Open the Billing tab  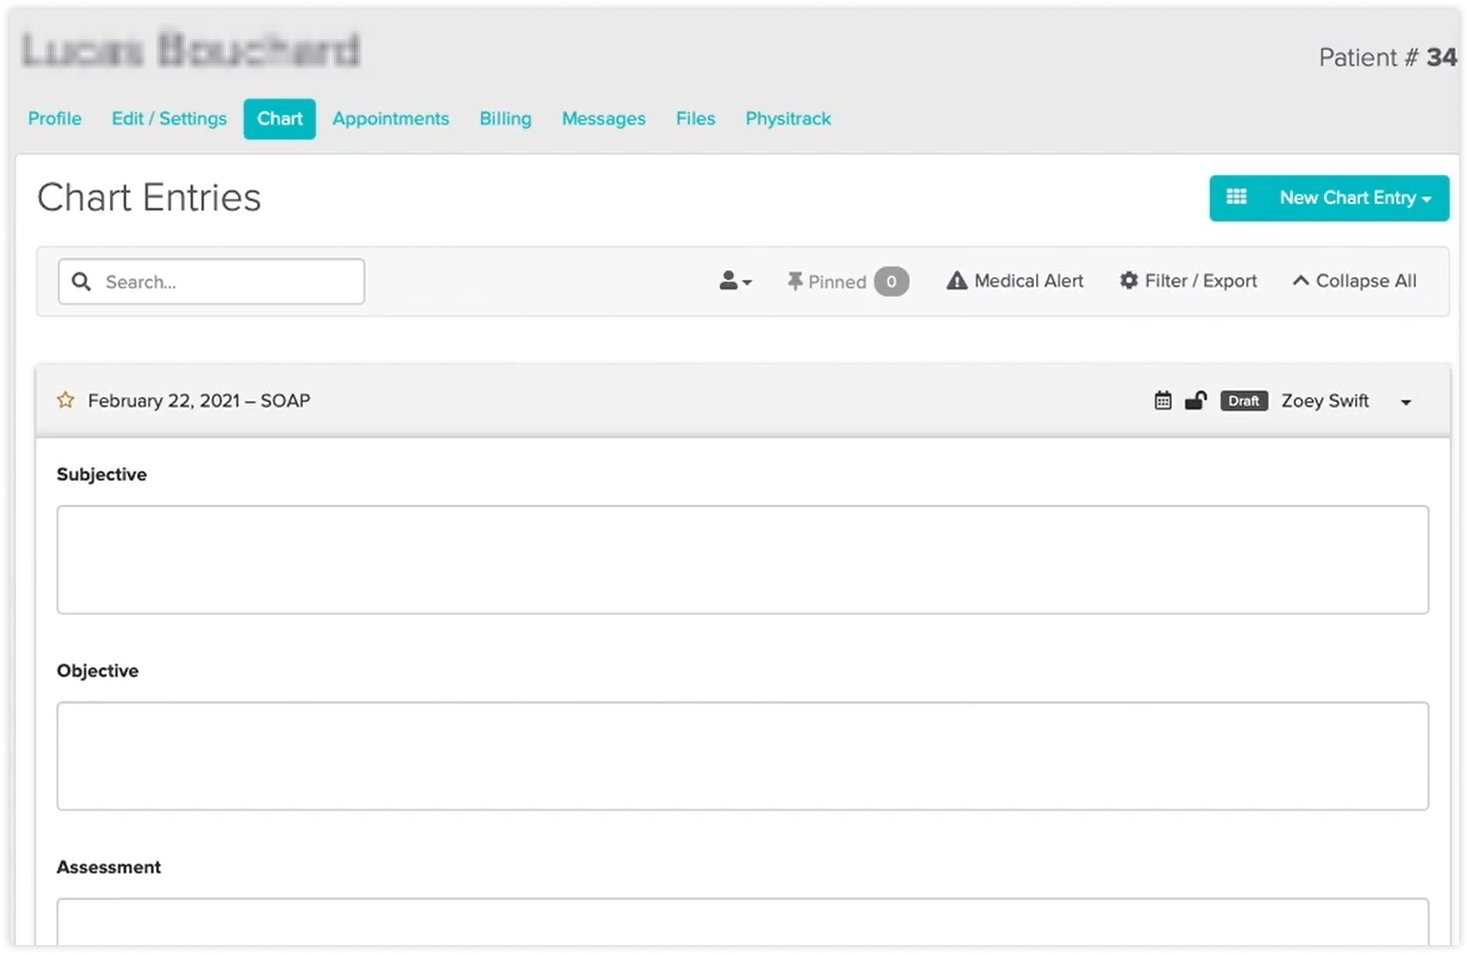[505, 118]
